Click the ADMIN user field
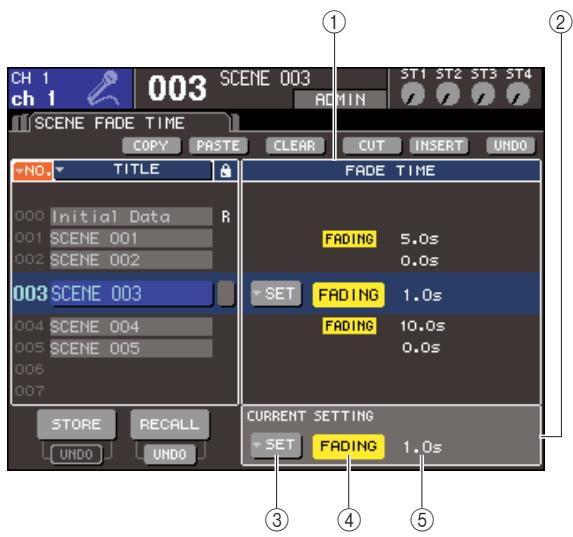The height and width of the screenshot is (537, 573). coord(340,99)
